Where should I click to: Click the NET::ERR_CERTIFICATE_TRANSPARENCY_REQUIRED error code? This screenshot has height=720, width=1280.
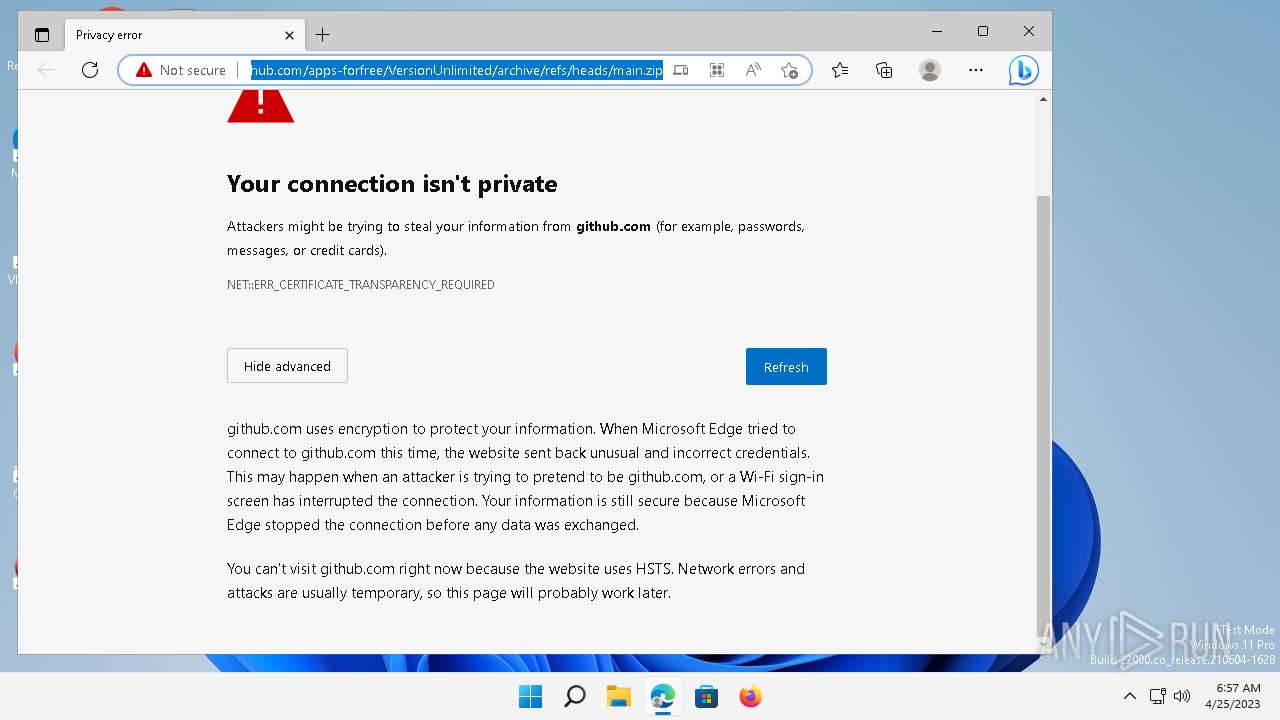tap(361, 285)
